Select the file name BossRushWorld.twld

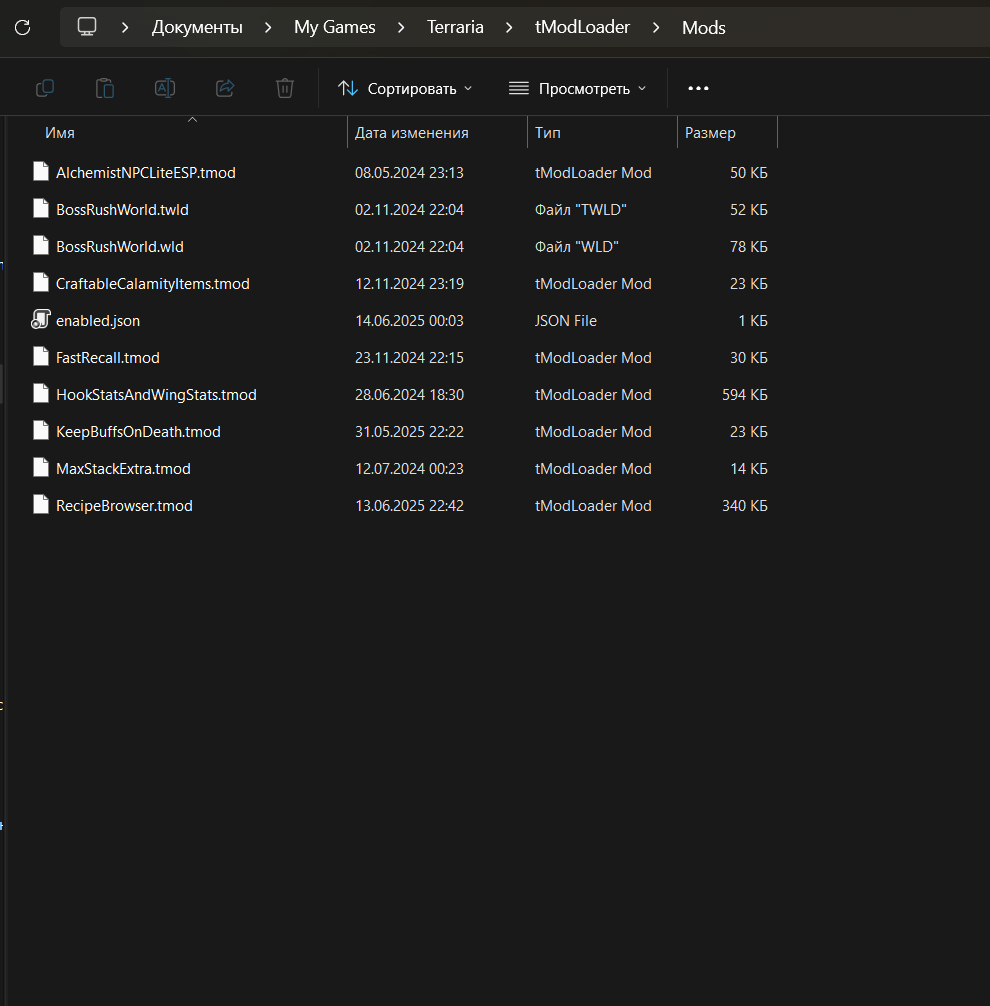123,210
